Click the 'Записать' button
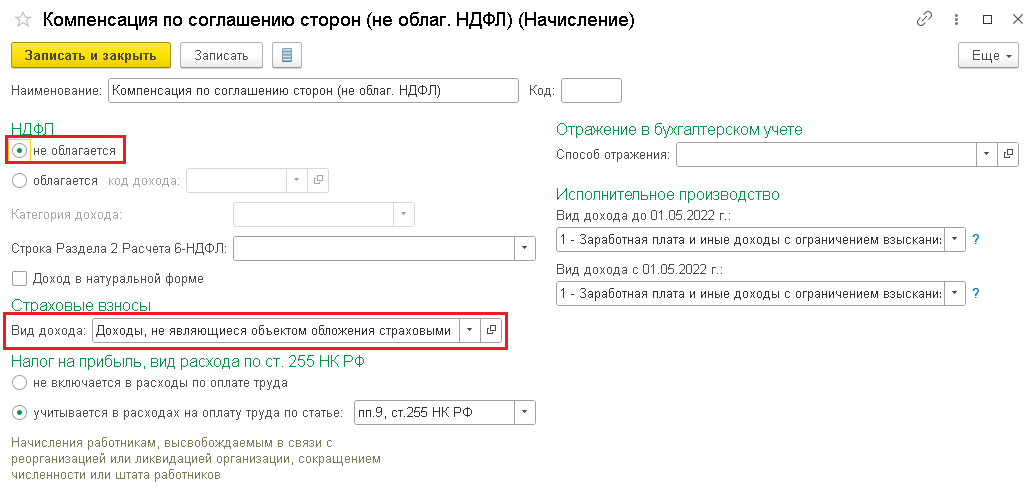The height and width of the screenshot is (496, 1030). tap(221, 55)
